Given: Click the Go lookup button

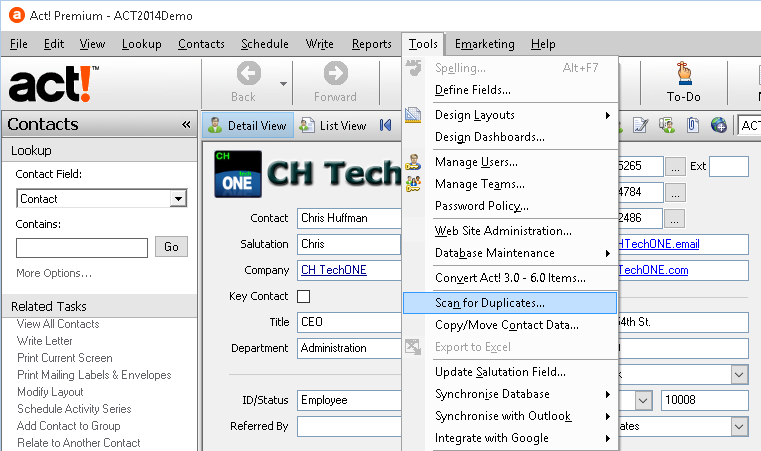Looking at the screenshot, I should tap(171, 247).
